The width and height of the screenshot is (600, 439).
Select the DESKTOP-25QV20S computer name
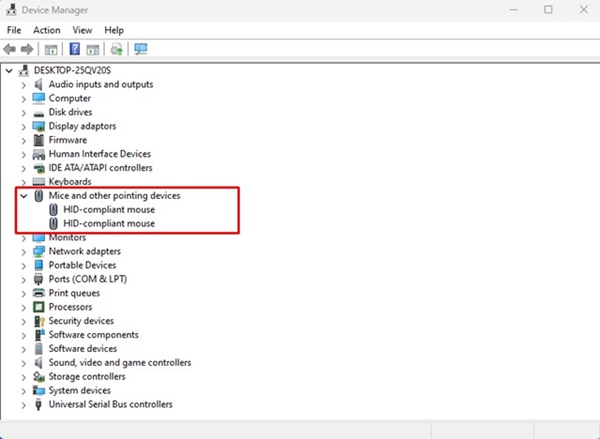(x=72, y=70)
